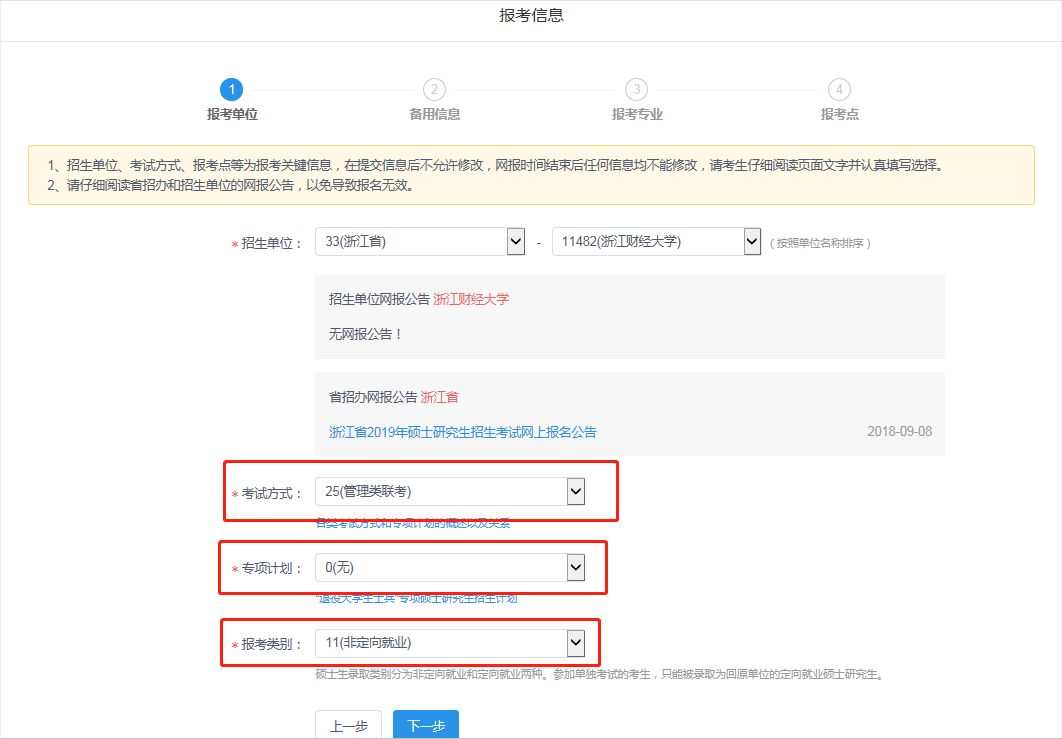Expand the 11482(浙江财经大学) school dropdown
The image size is (1062, 739).
pyautogui.click(x=656, y=242)
